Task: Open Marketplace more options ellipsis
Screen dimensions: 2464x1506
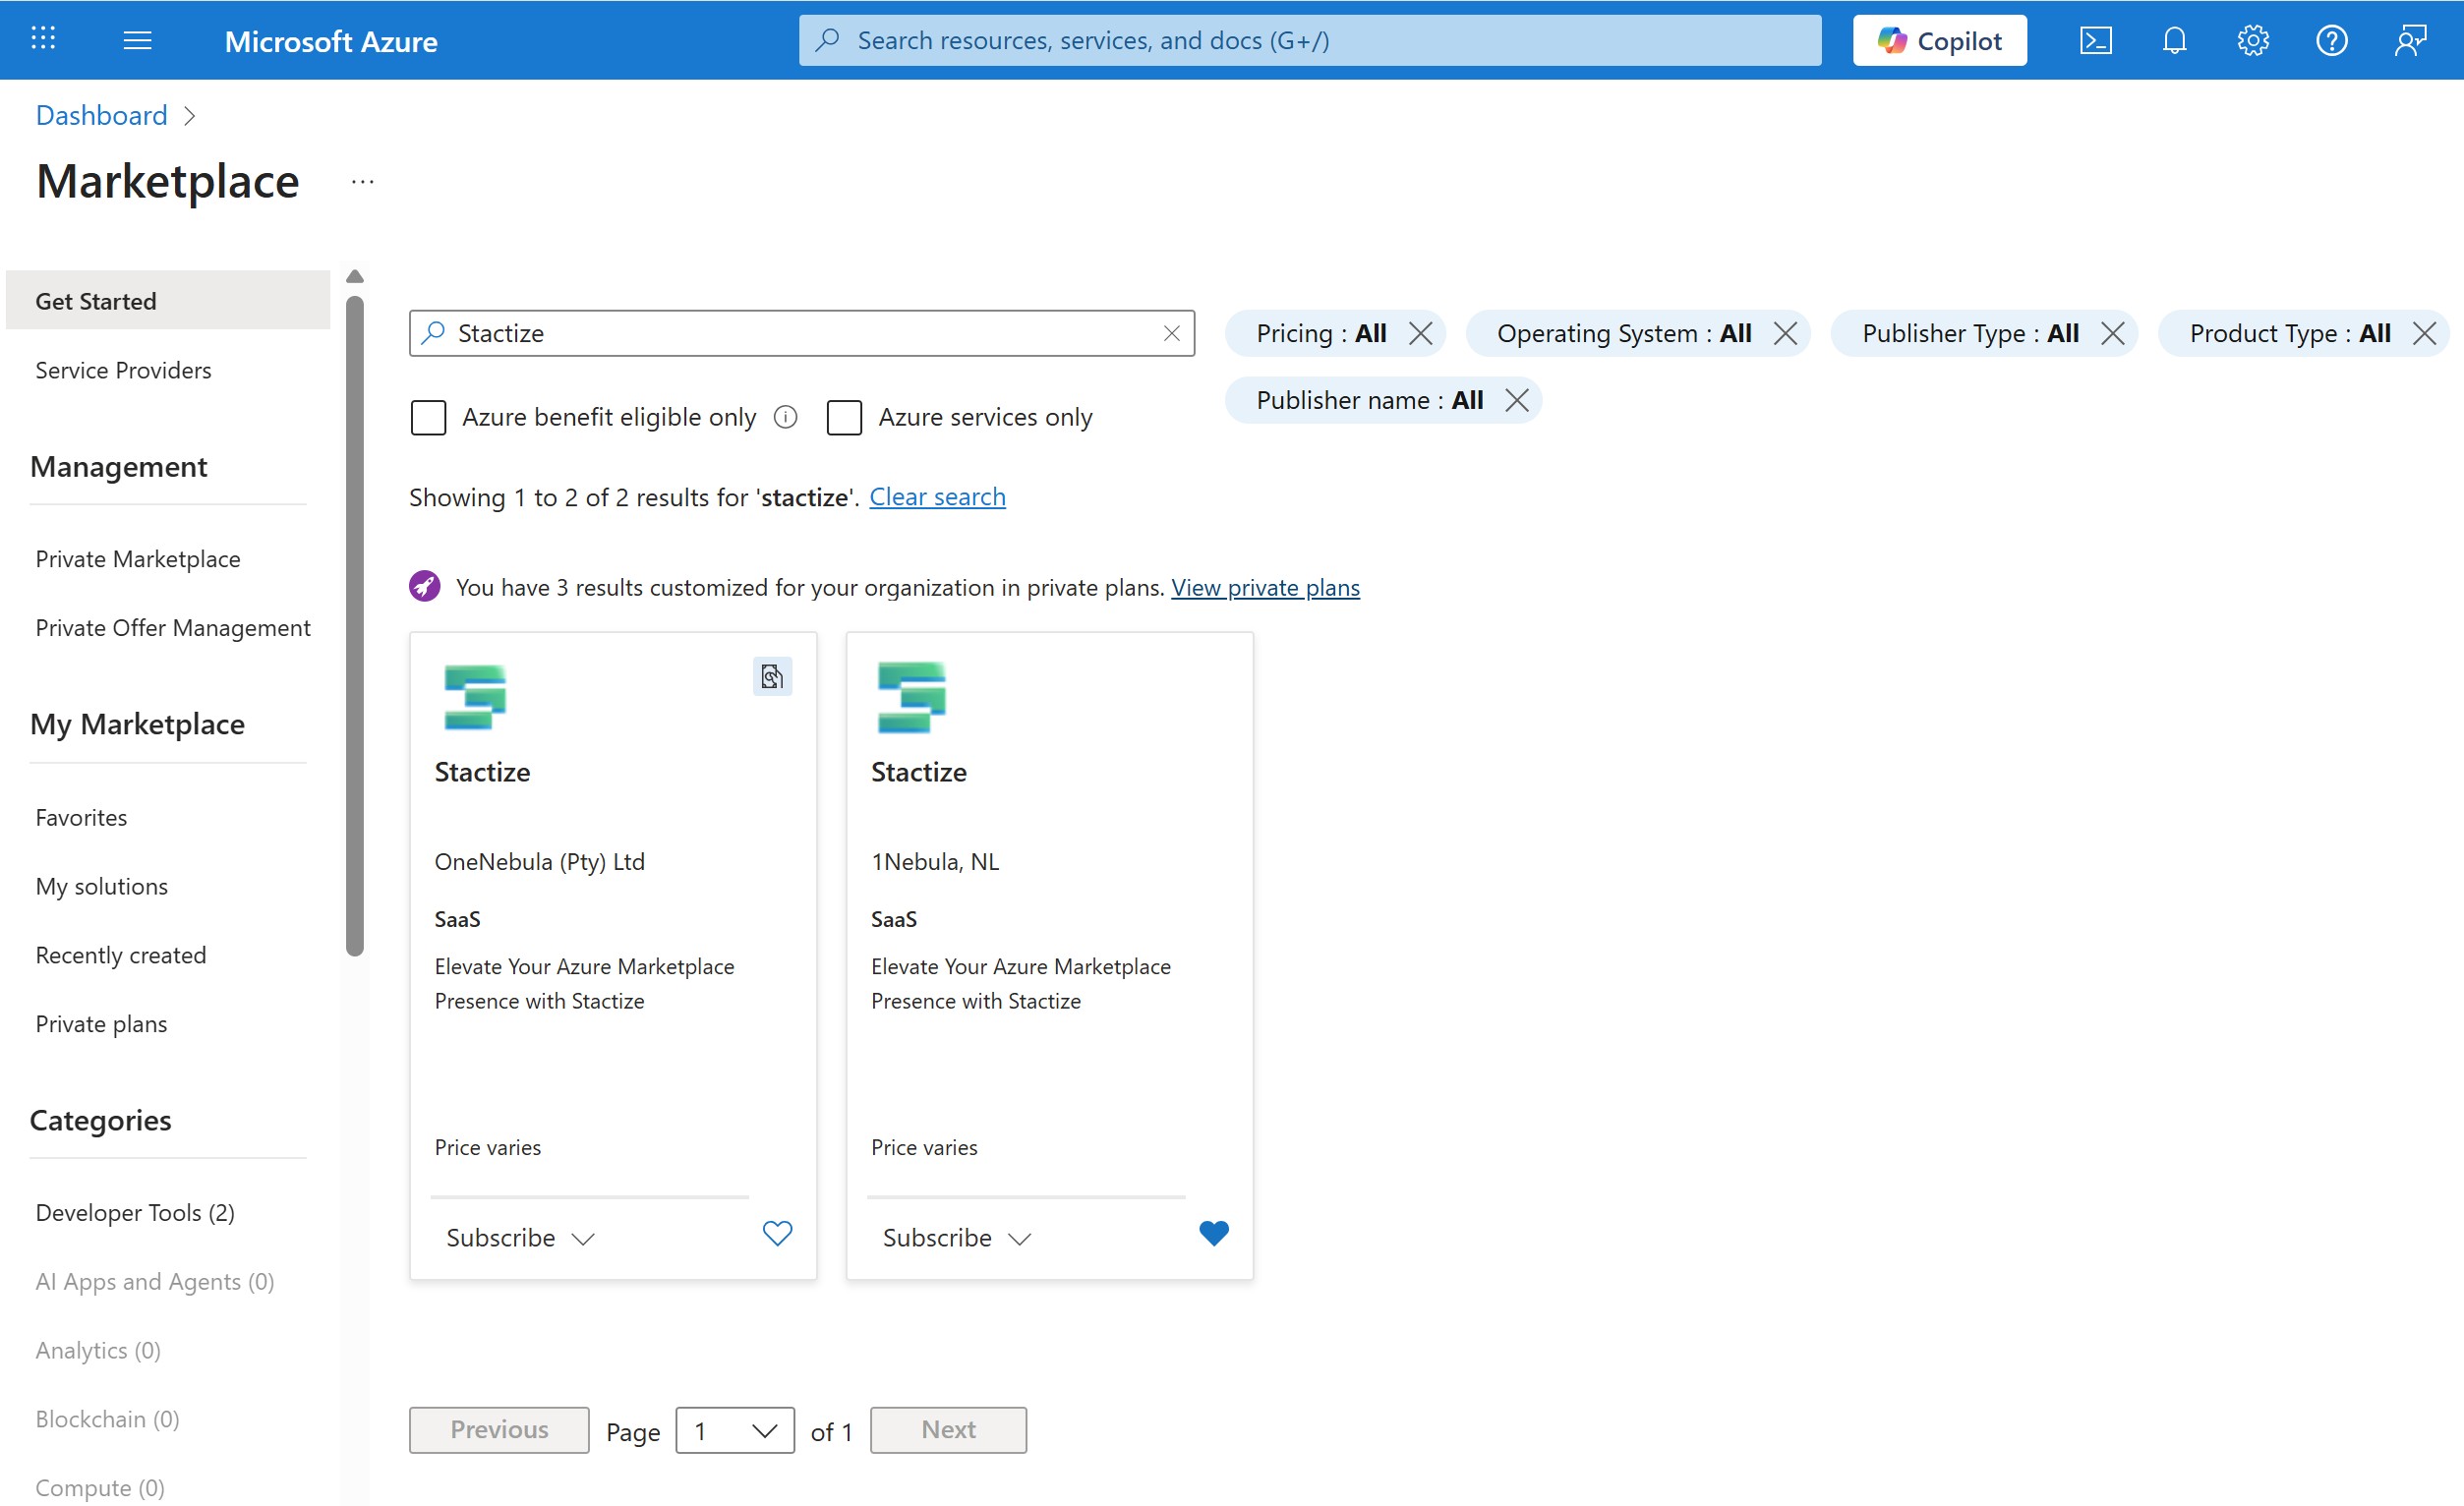Action: pyautogui.click(x=362, y=182)
